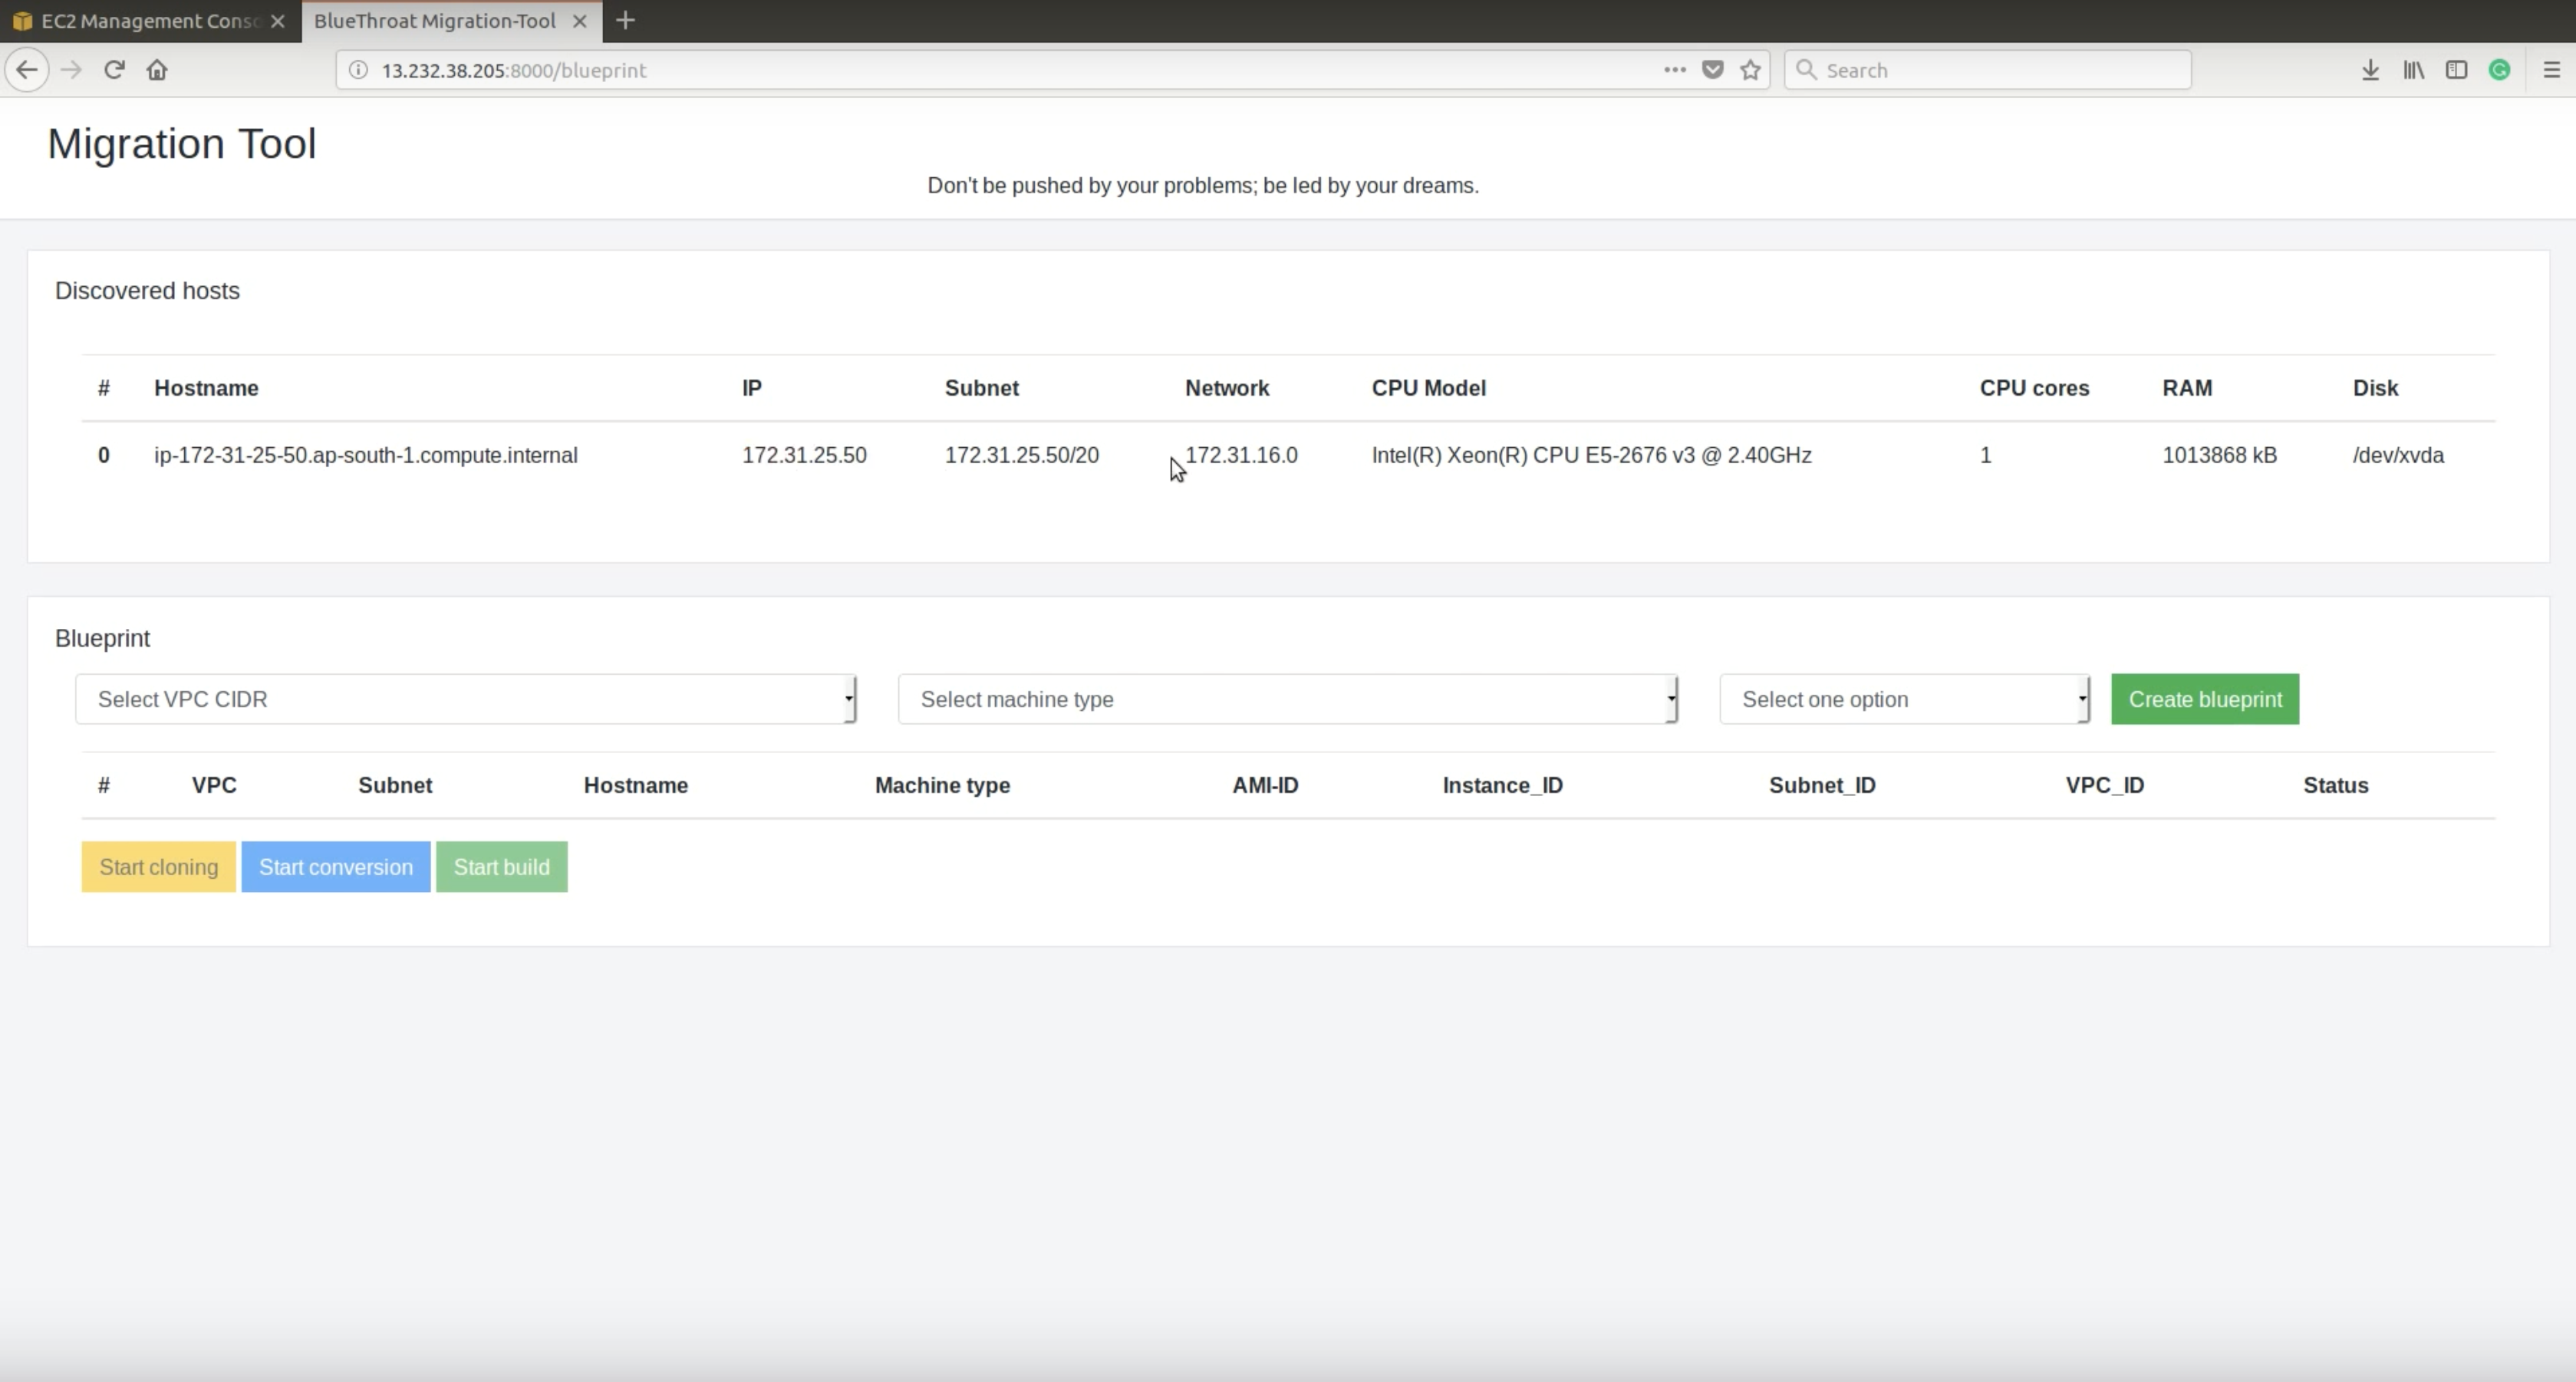This screenshot has width=2576, height=1382.
Task: Bookmark this page using the star icon
Action: 1750,69
